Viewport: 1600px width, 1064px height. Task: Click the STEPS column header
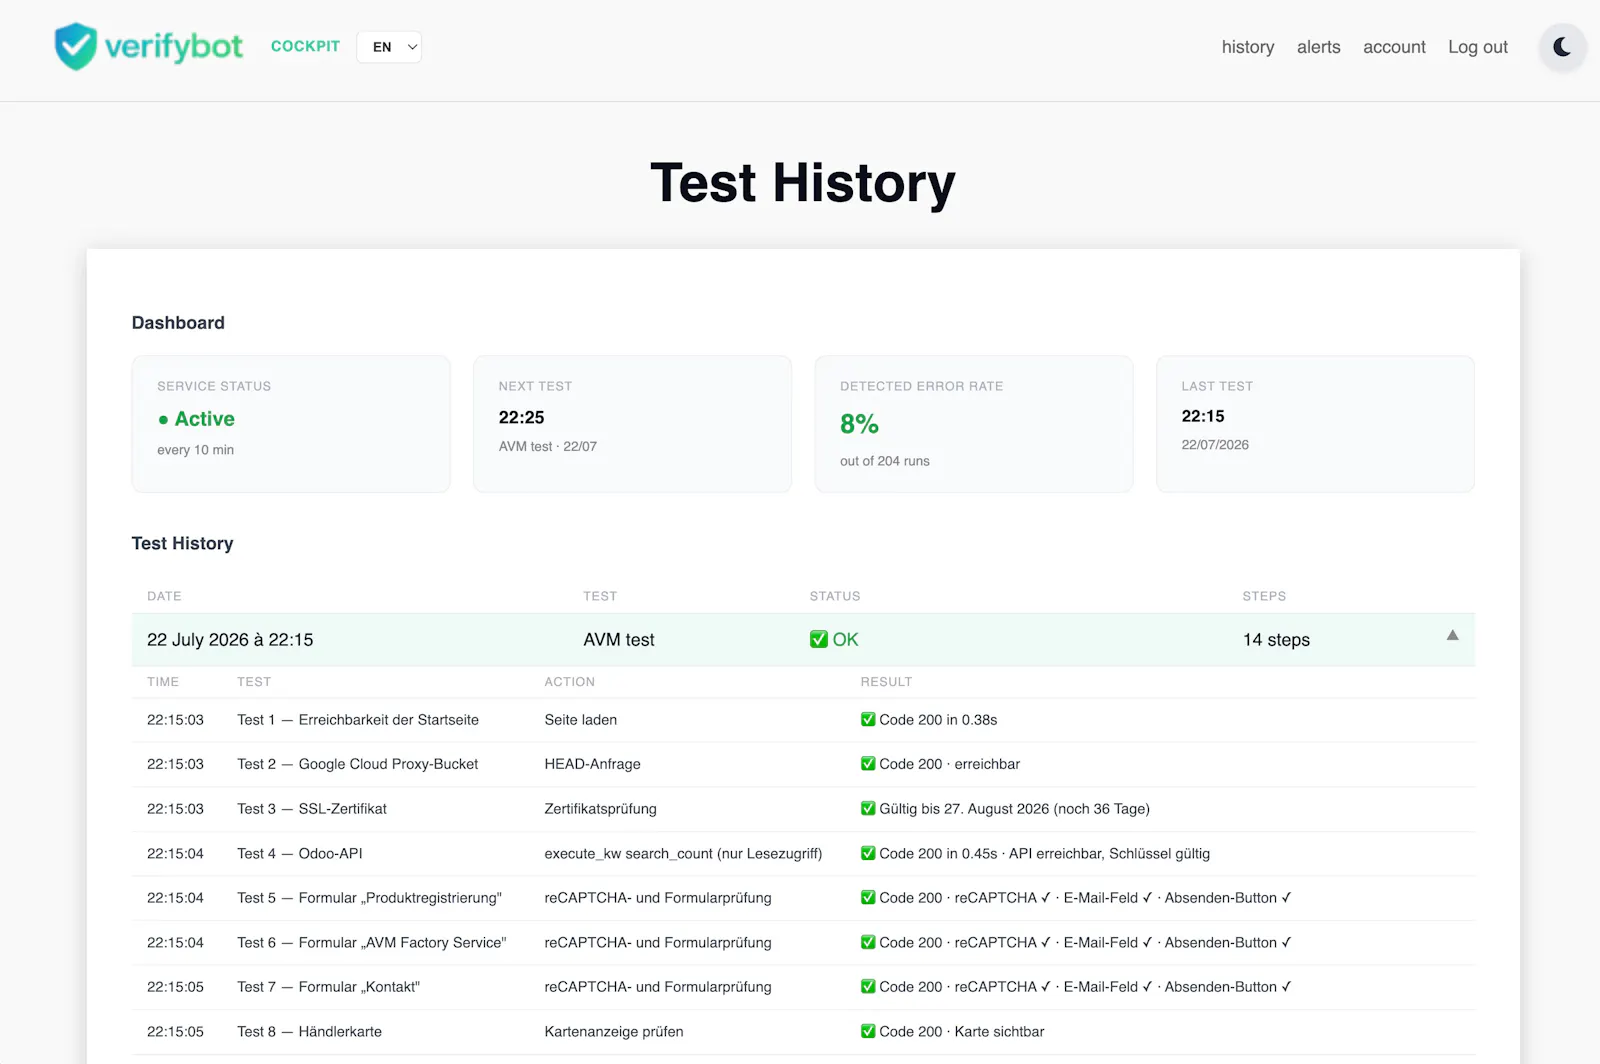1264,596
